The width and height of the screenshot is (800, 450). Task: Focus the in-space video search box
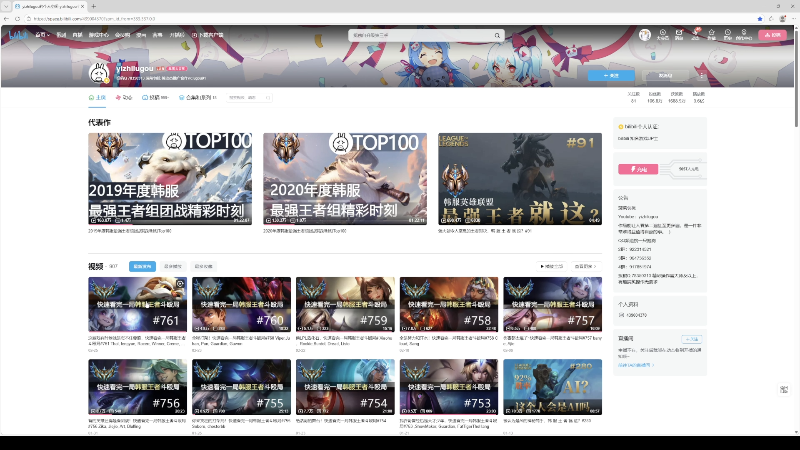tap(248, 97)
